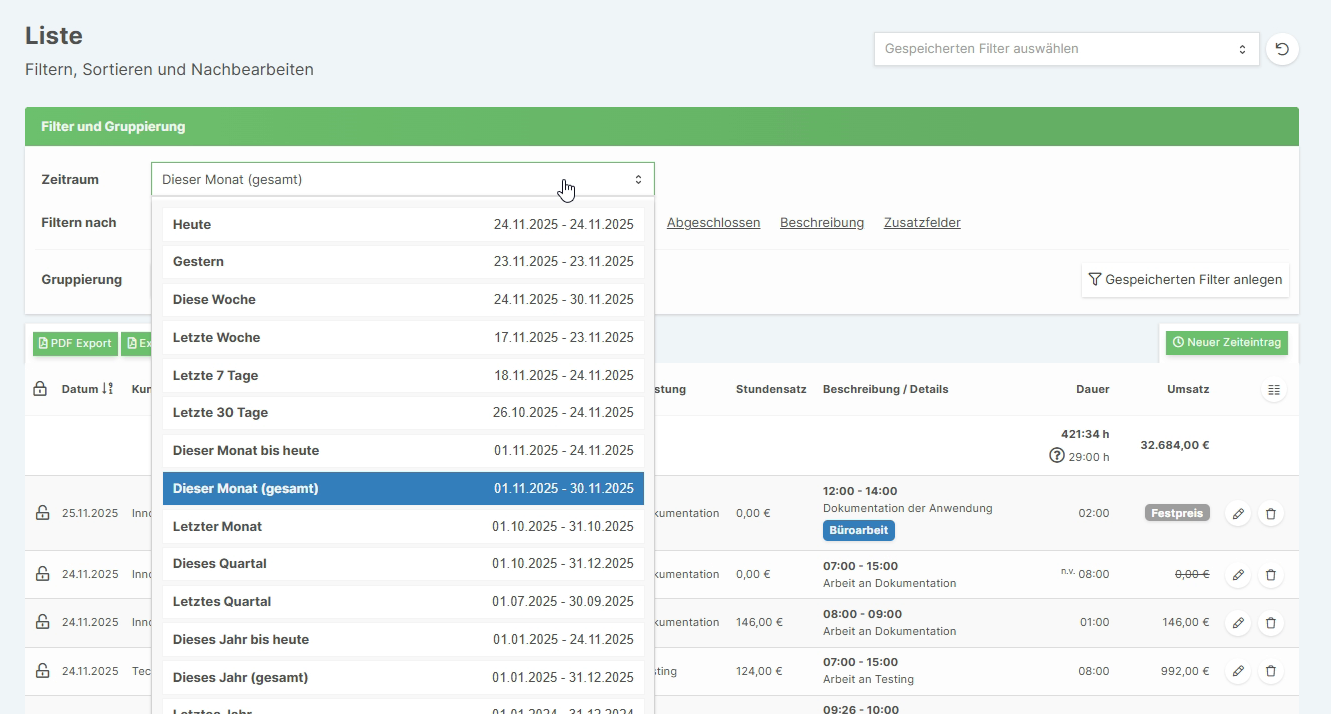Image resolution: width=1331 pixels, height=714 pixels.
Task: Create entry via "Neuer Zeiteintrag" button
Action: tap(1226, 343)
